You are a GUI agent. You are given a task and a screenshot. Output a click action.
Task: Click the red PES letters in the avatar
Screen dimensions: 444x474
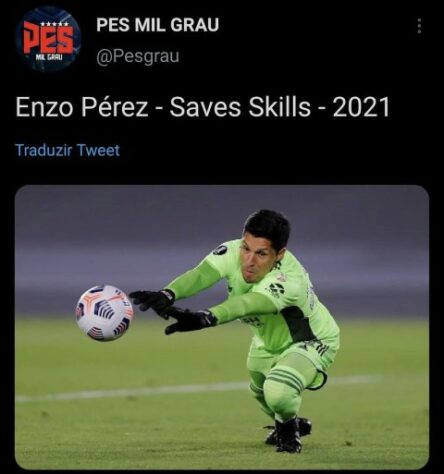[x=48, y=40]
